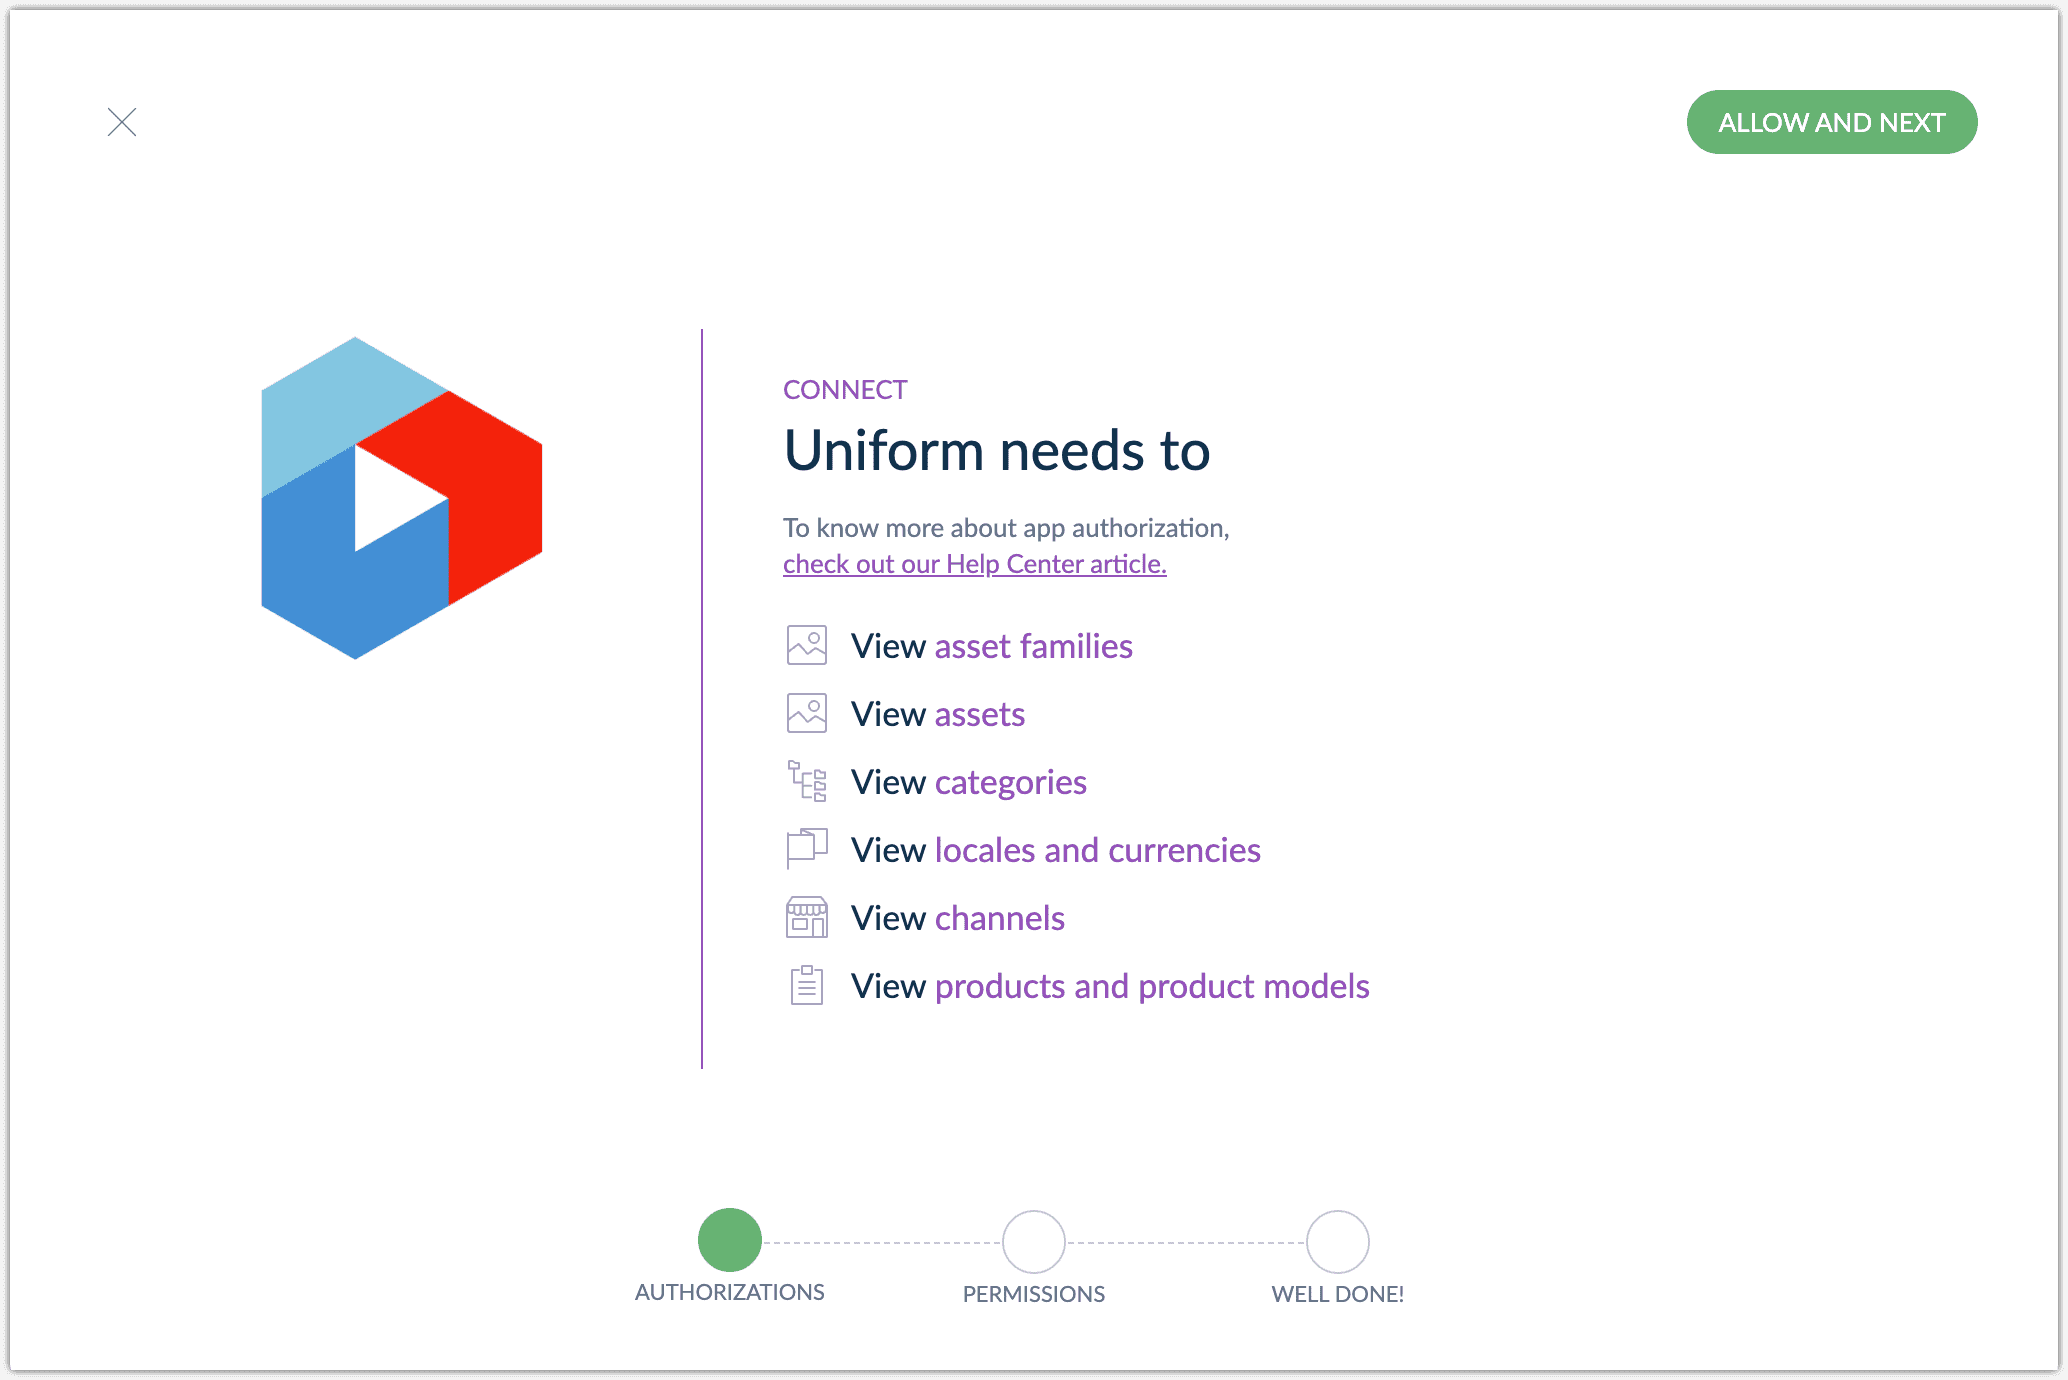The image size is (2068, 1380).
Task: Select the Permissions step circle
Action: click(1034, 1242)
